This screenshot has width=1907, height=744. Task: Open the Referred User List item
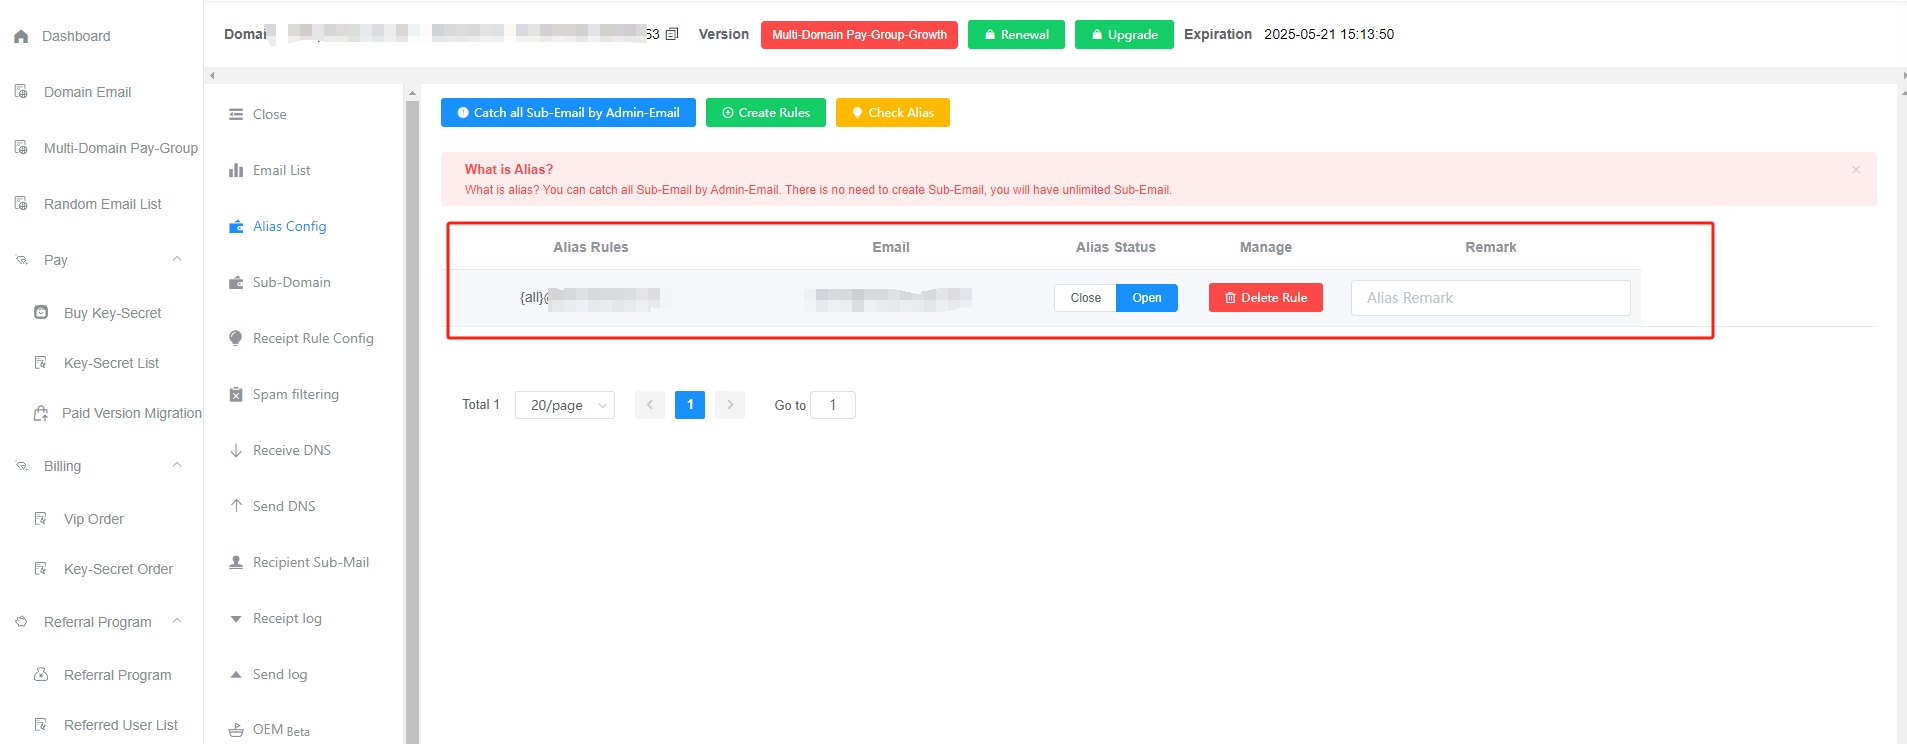pos(120,725)
